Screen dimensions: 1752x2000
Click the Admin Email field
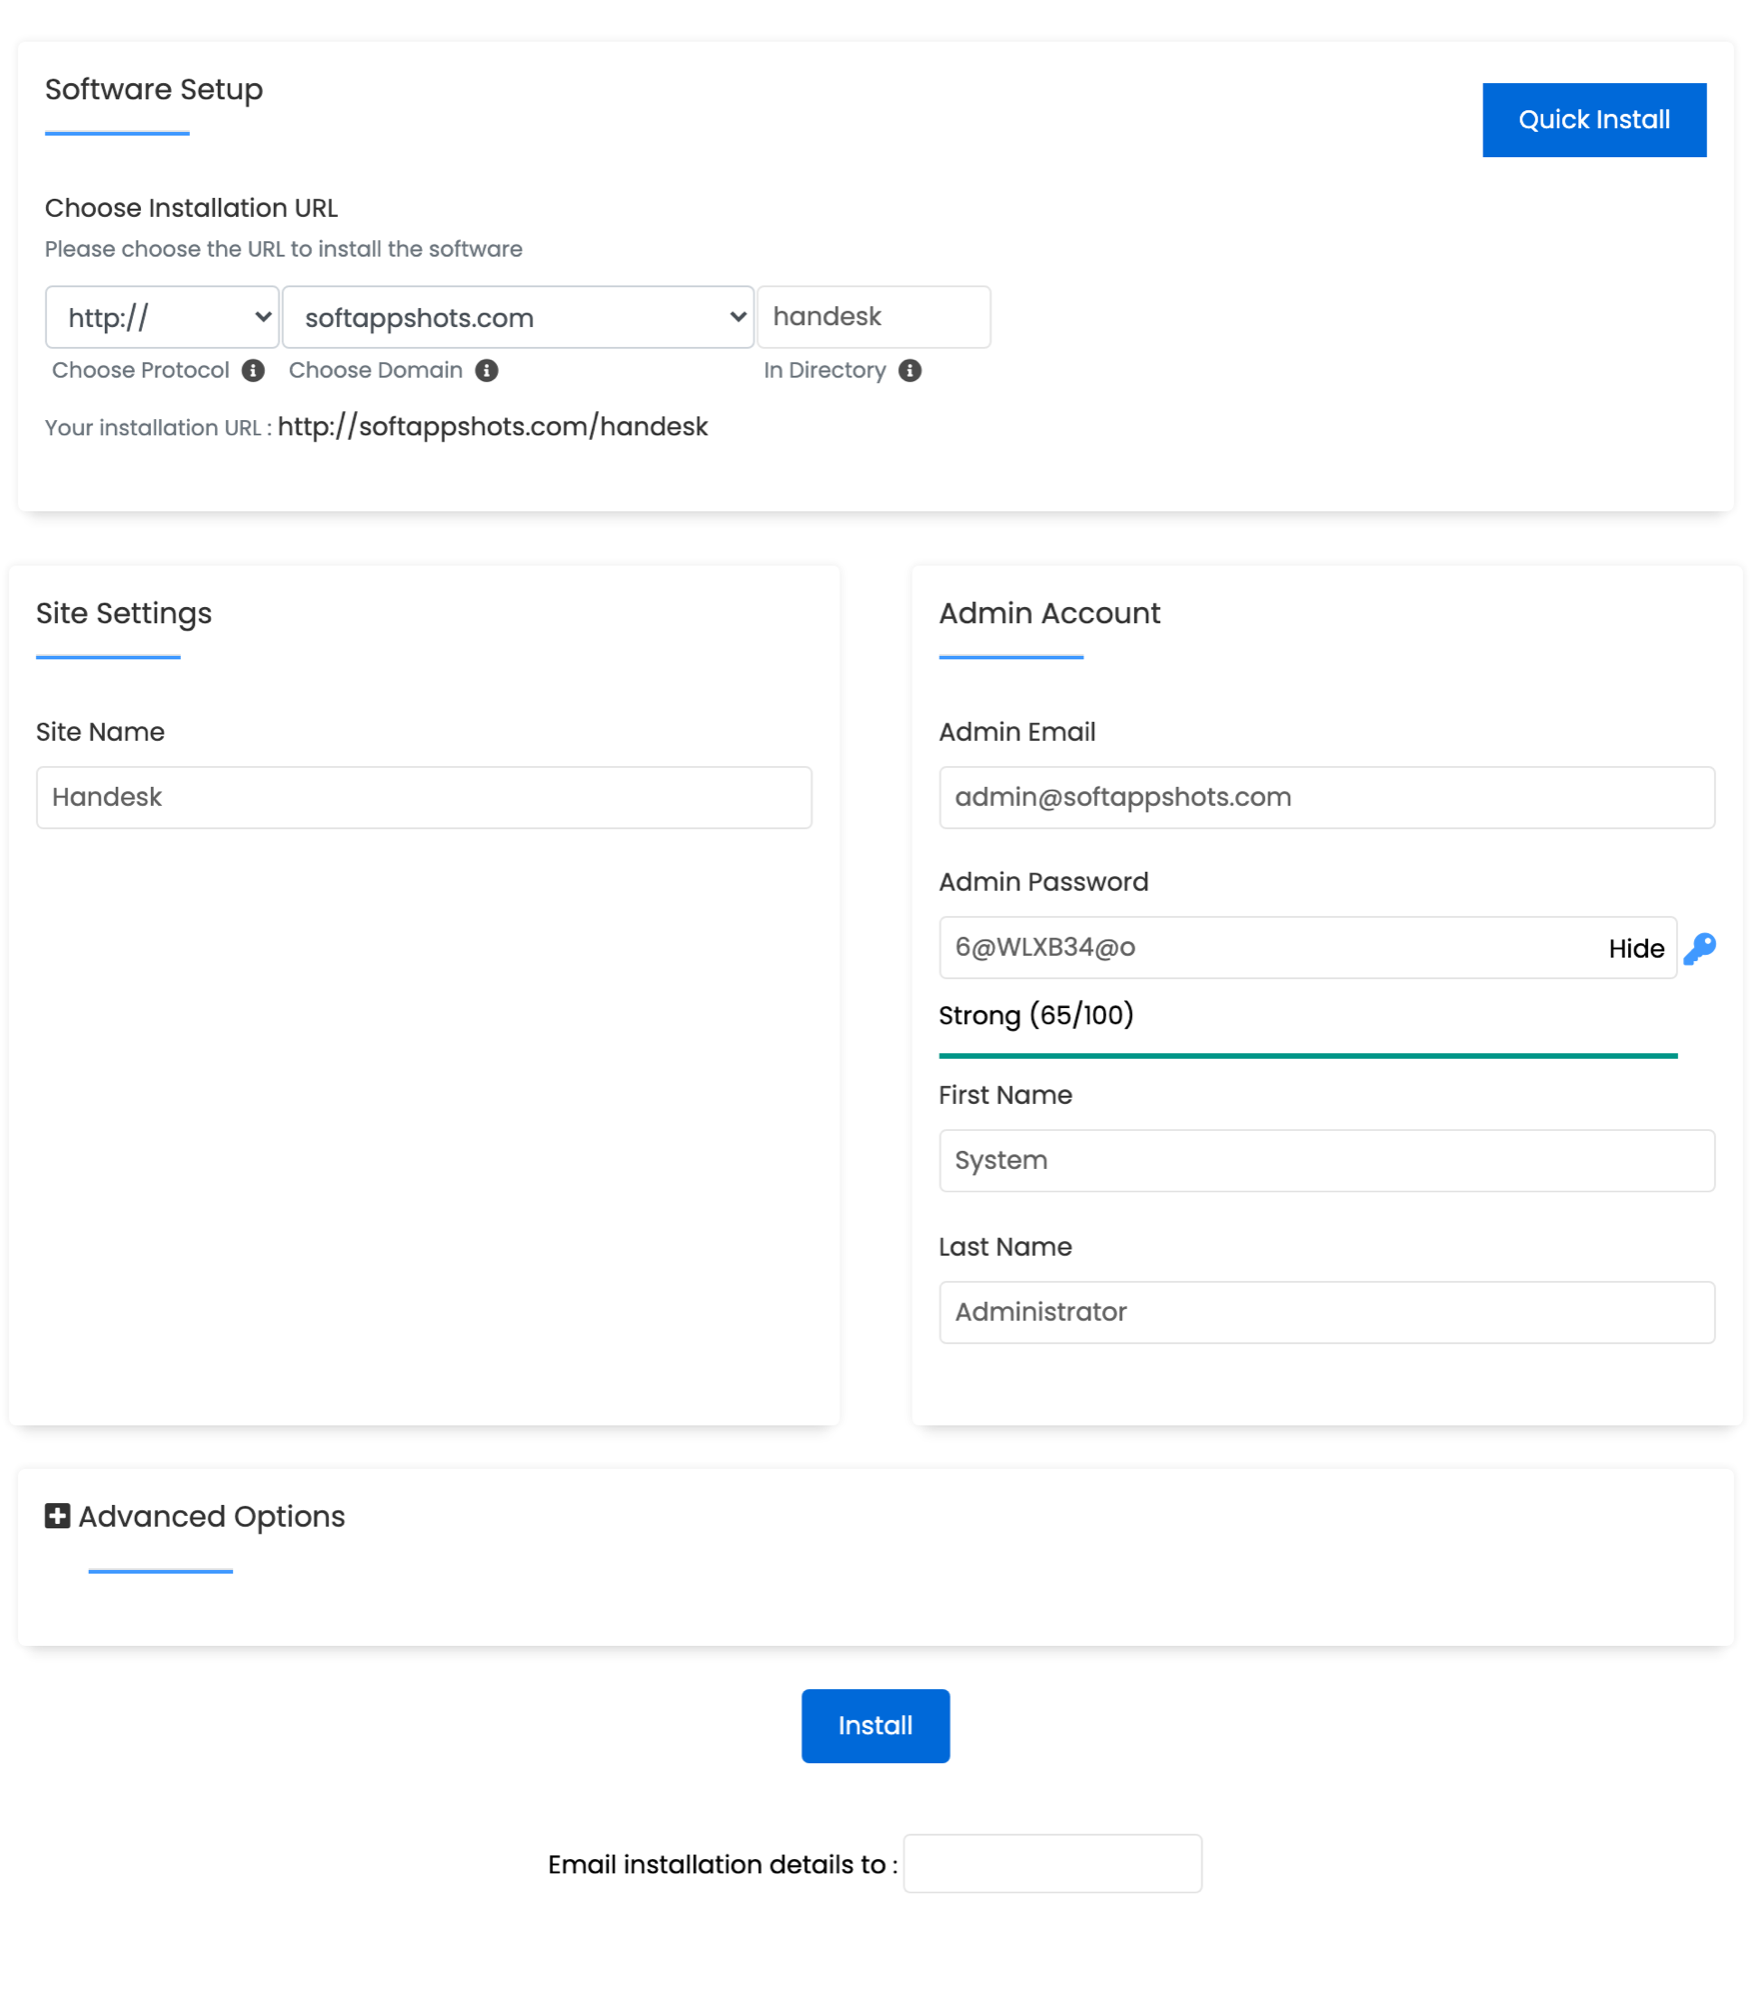(x=1327, y=797)
